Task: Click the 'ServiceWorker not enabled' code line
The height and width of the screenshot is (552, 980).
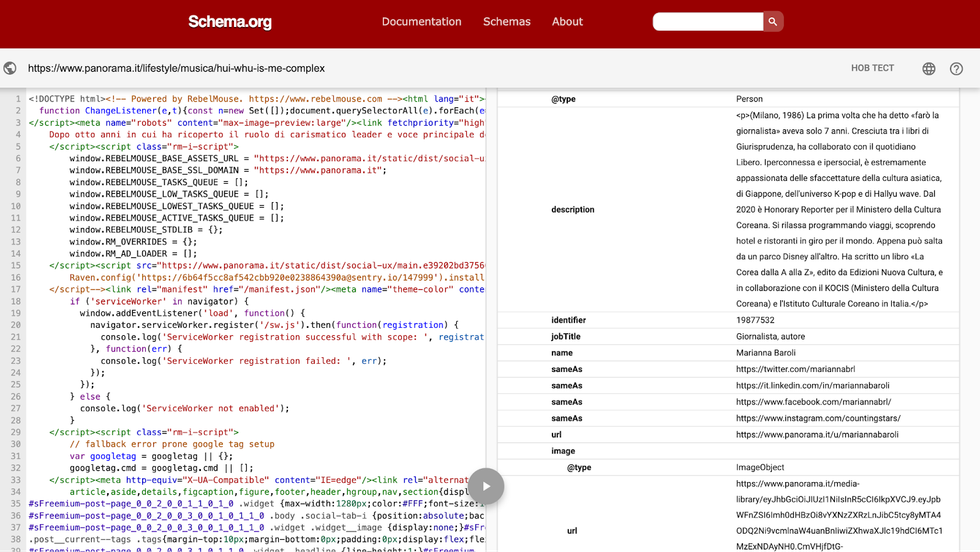Action: click(184, 408)
